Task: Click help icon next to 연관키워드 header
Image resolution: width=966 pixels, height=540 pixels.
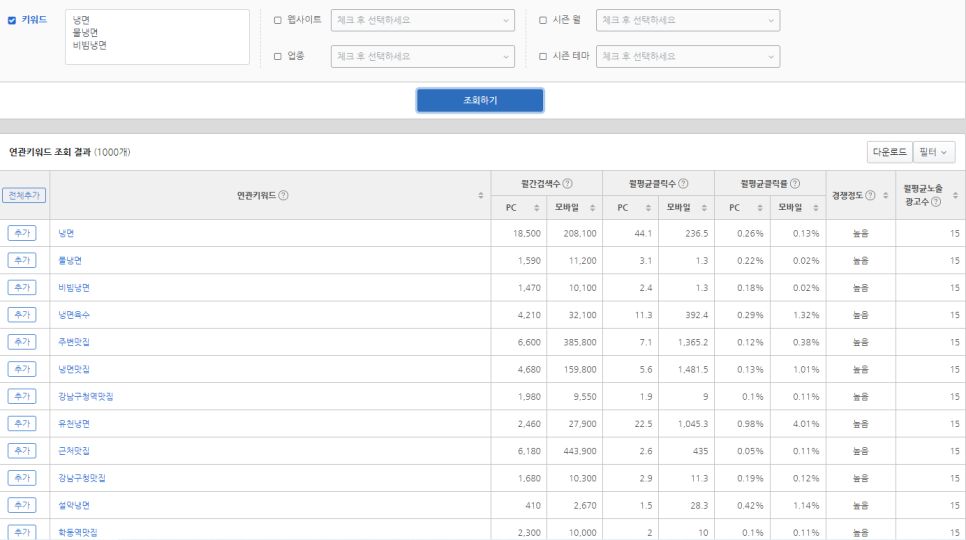Action: 283,195
